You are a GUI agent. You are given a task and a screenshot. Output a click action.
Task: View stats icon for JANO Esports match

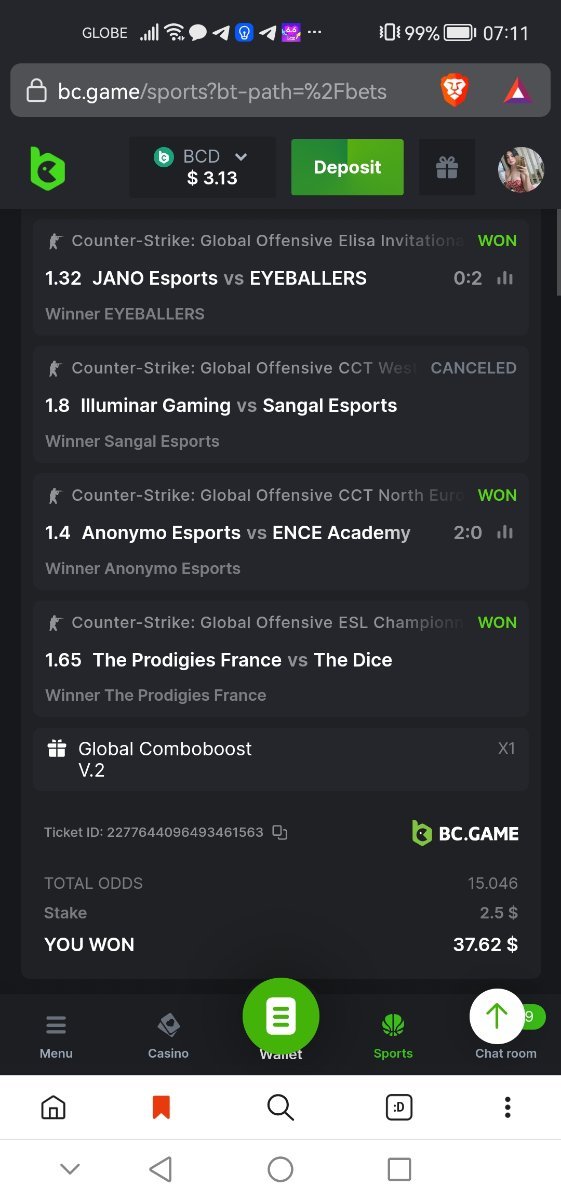[x=505, y=278]
